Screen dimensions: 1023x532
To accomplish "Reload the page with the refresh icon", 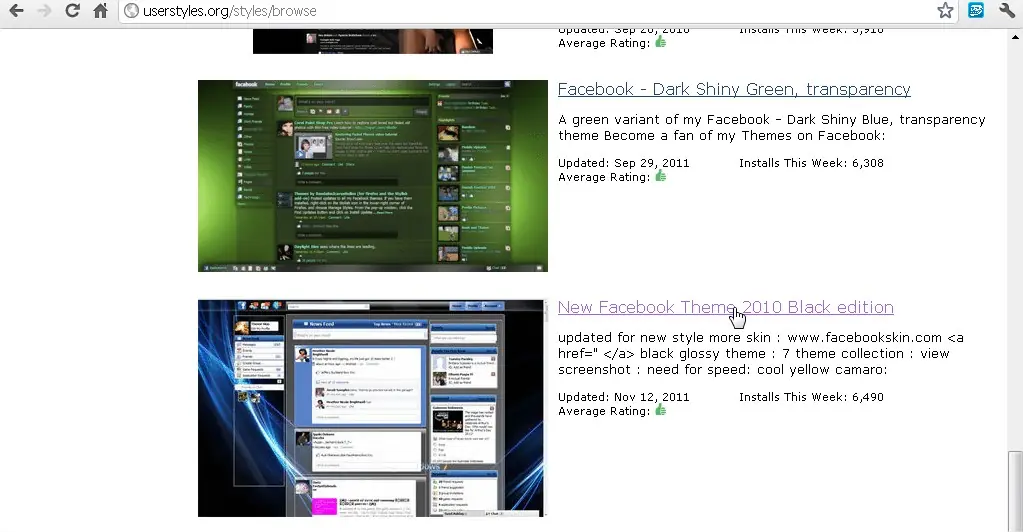I will (x=72, y=10).
